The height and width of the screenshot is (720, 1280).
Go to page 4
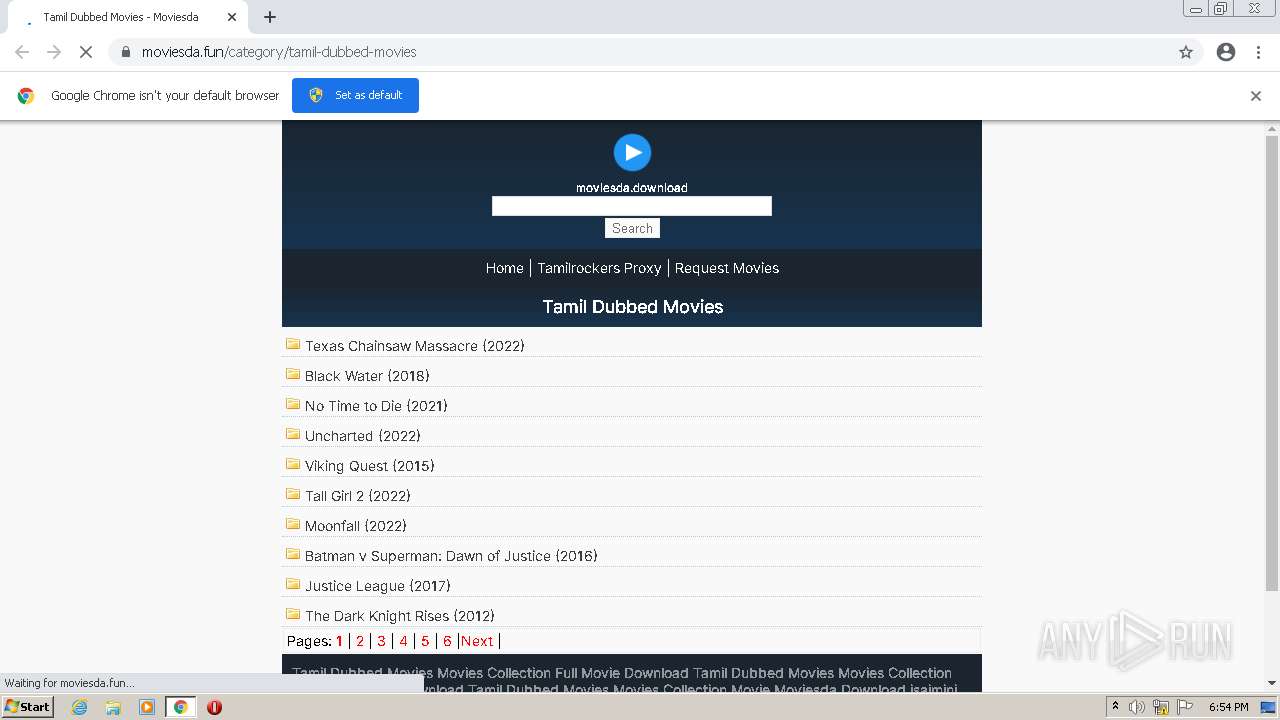[x=403, y=641]
